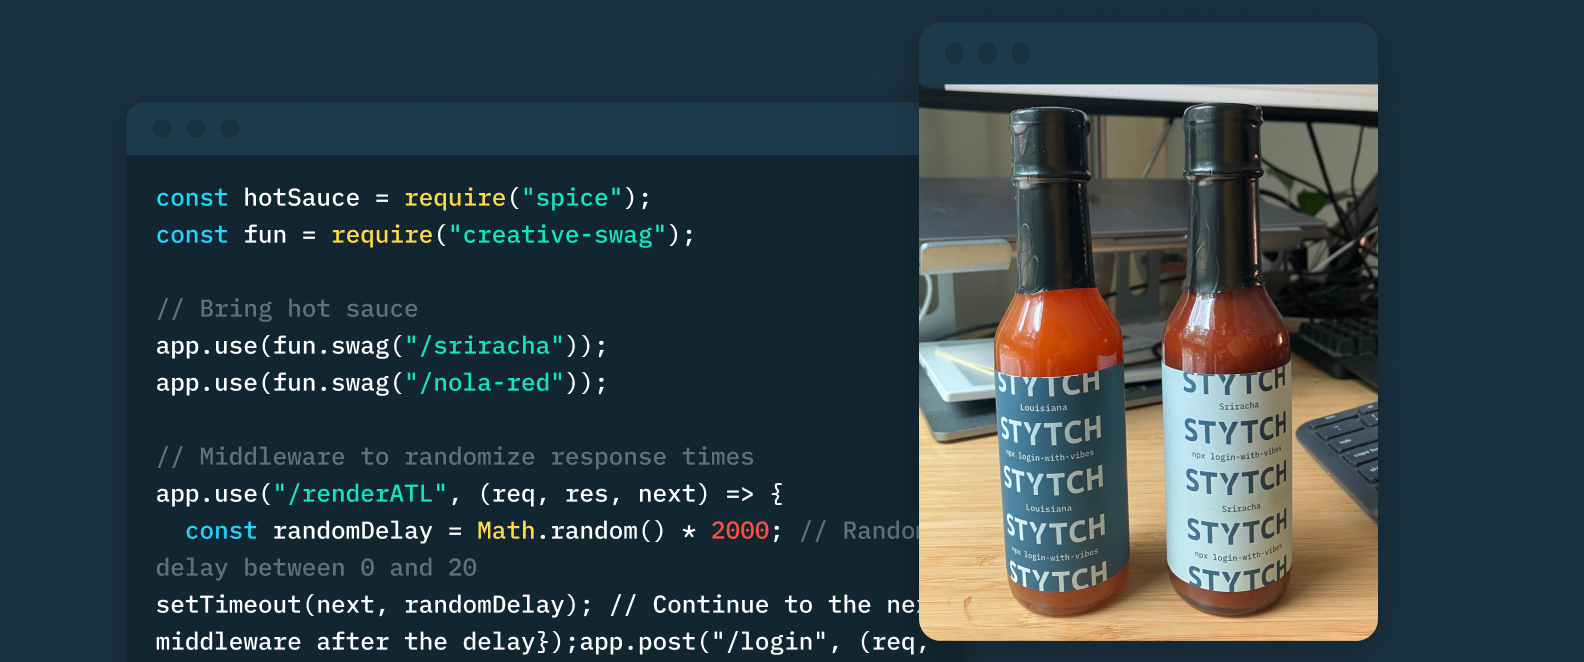The height and width of the screenshot is (662, 1584).
Task: Click the Sriracha hot sauce bottle in photo
Action: point(1229,360)
